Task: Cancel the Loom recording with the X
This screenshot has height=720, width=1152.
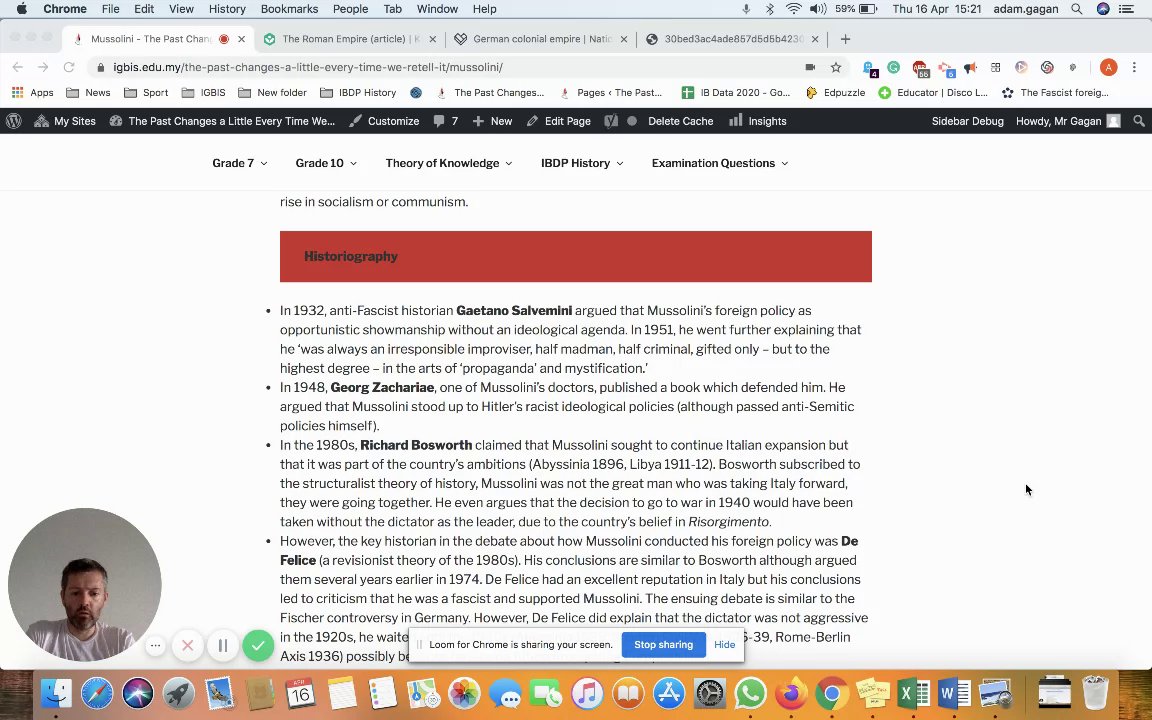Action: pyautogui.click(x=187, y=646)
